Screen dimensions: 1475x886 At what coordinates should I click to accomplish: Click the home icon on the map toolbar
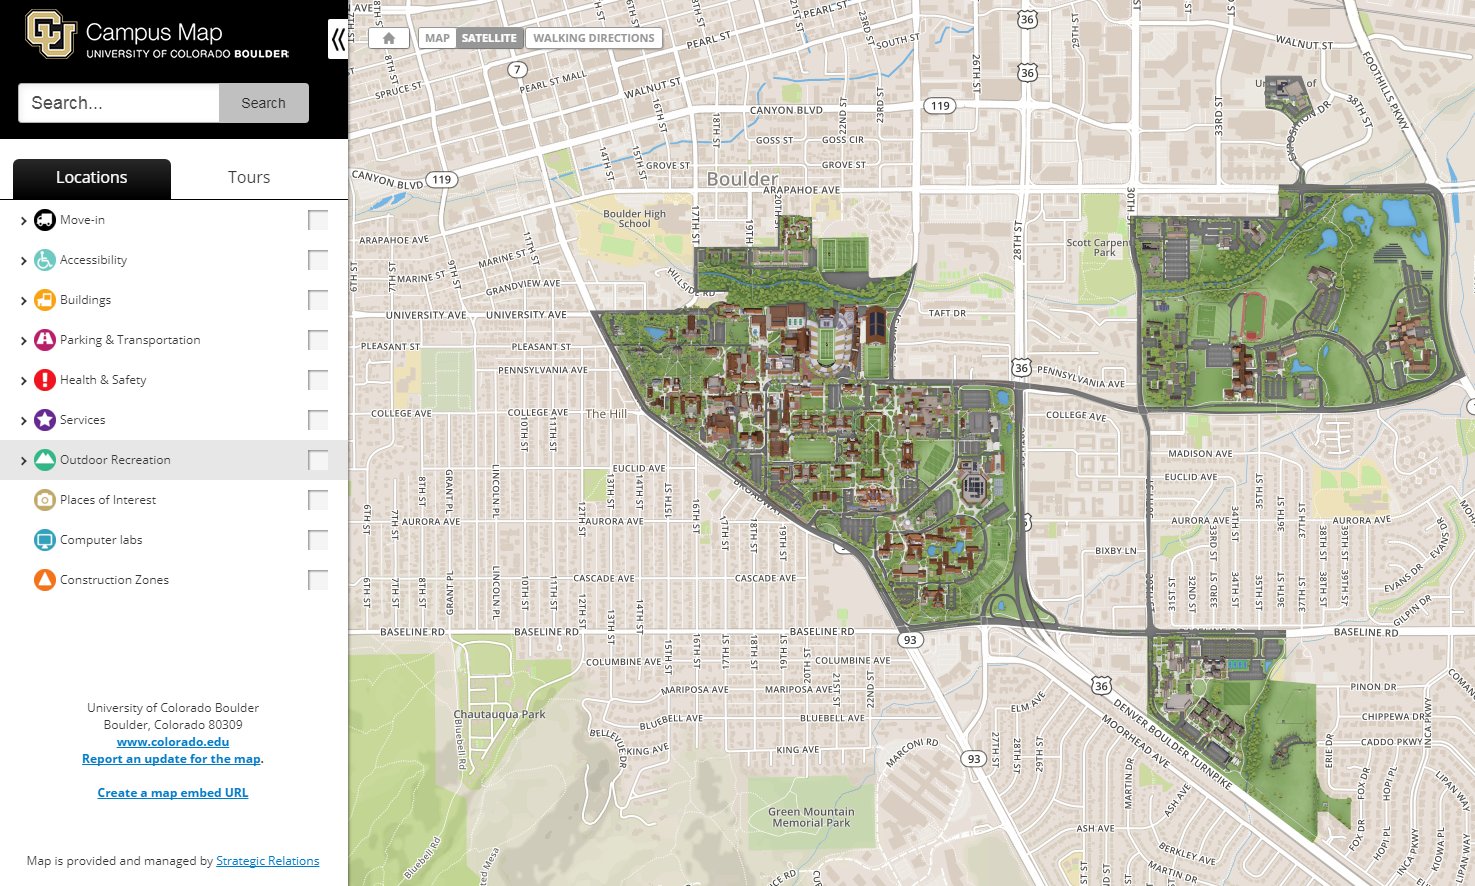click(388, 37)
